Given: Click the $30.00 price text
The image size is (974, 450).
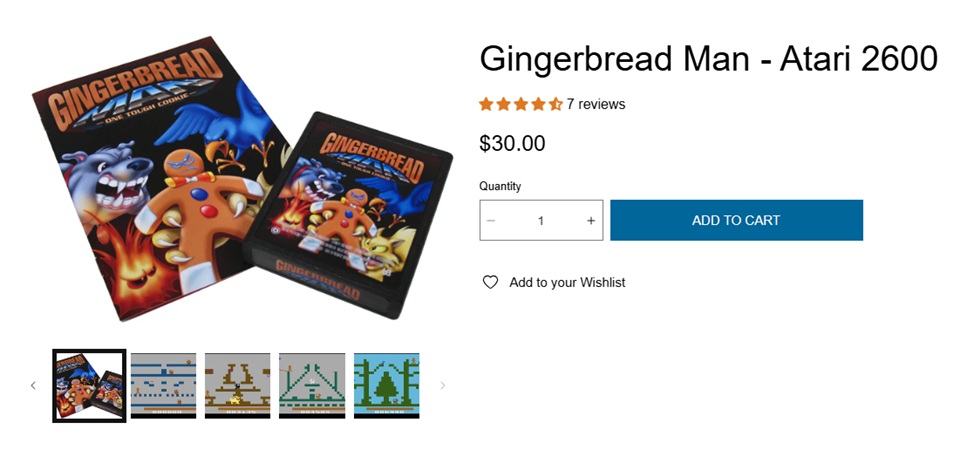Looking at the screenshot, I should [x=512, y=144].
